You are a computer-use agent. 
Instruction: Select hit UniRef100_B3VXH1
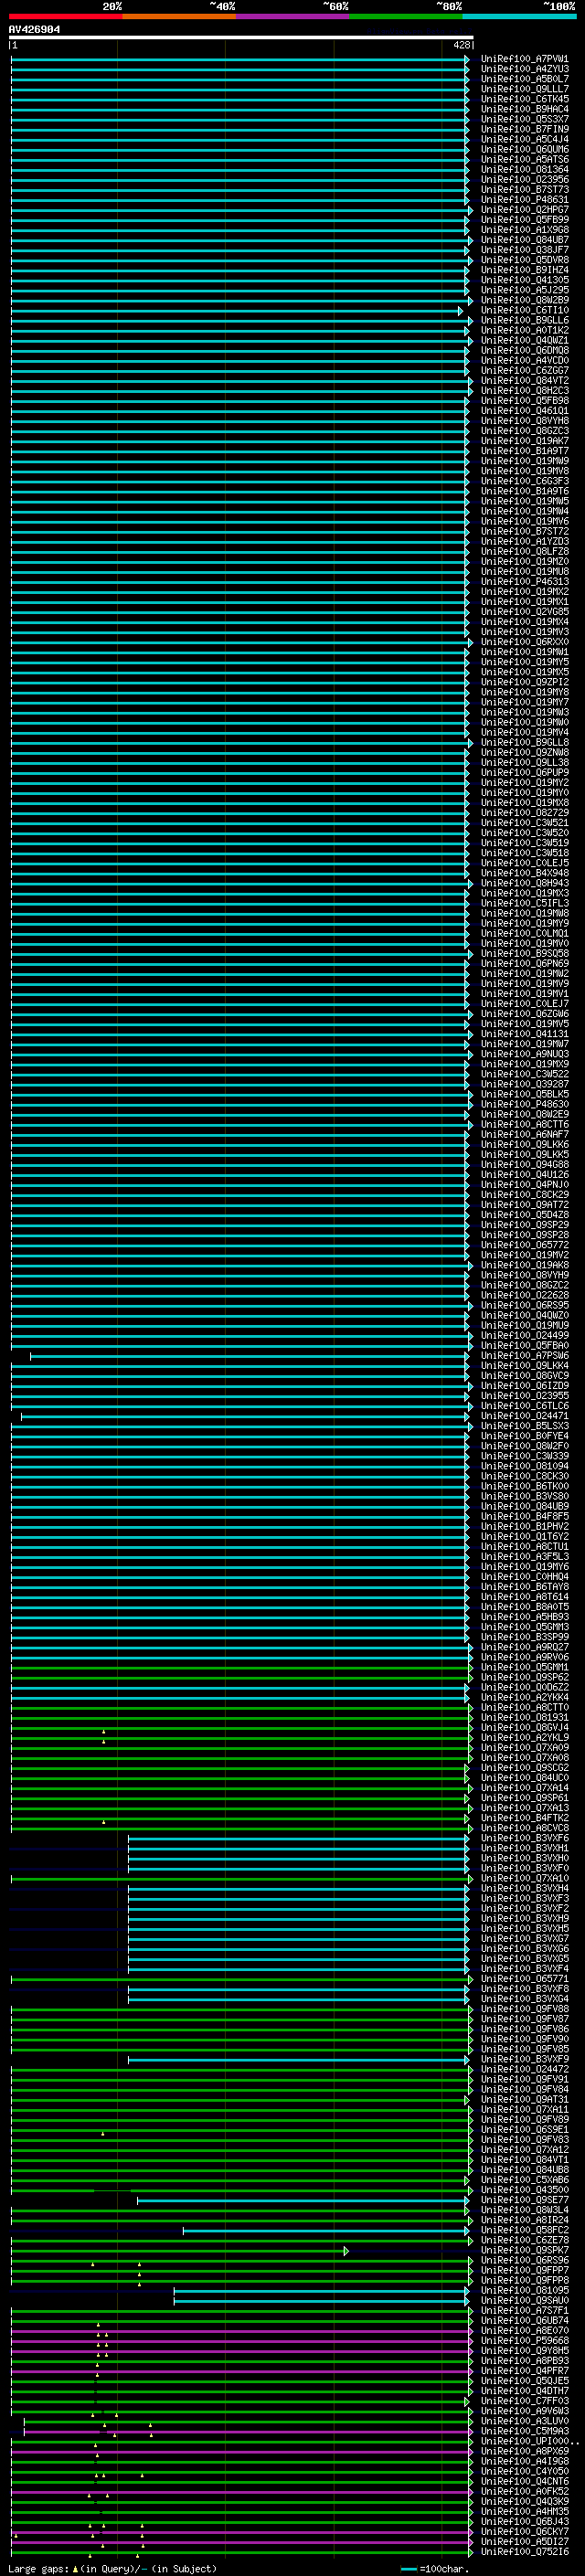525,1848
